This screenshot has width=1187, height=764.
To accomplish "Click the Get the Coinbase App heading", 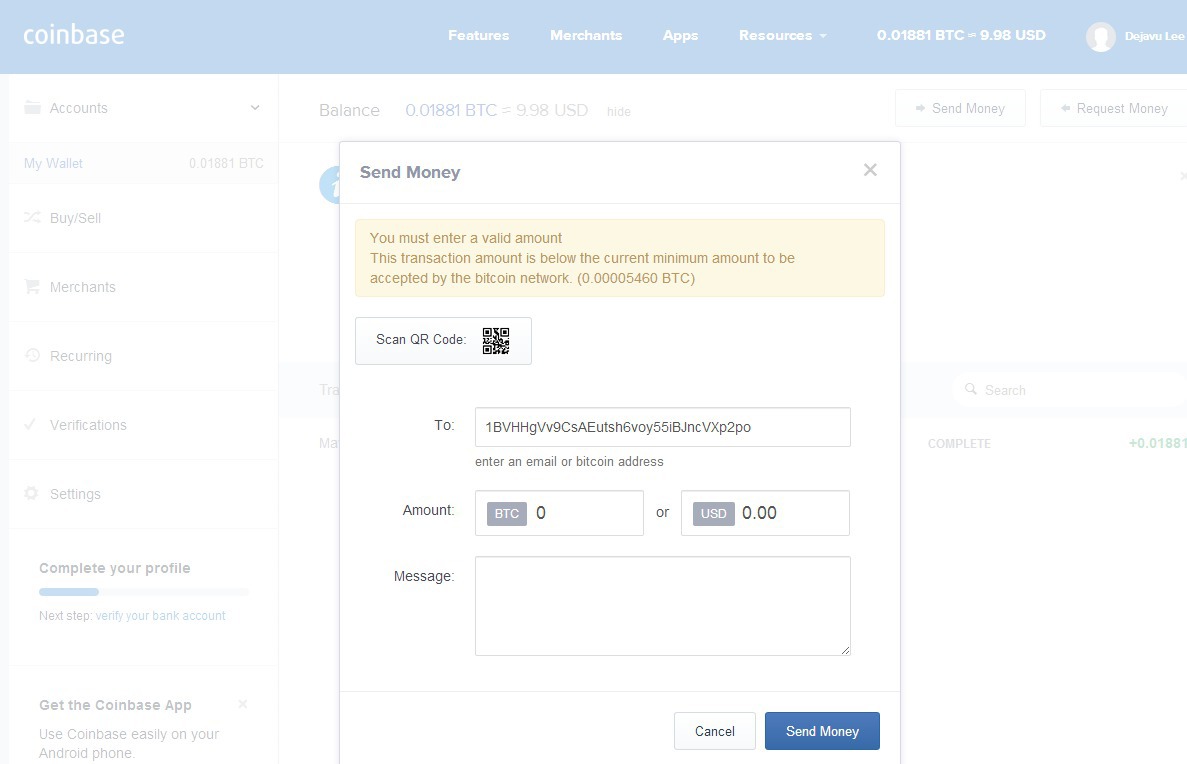I will 115,705.
